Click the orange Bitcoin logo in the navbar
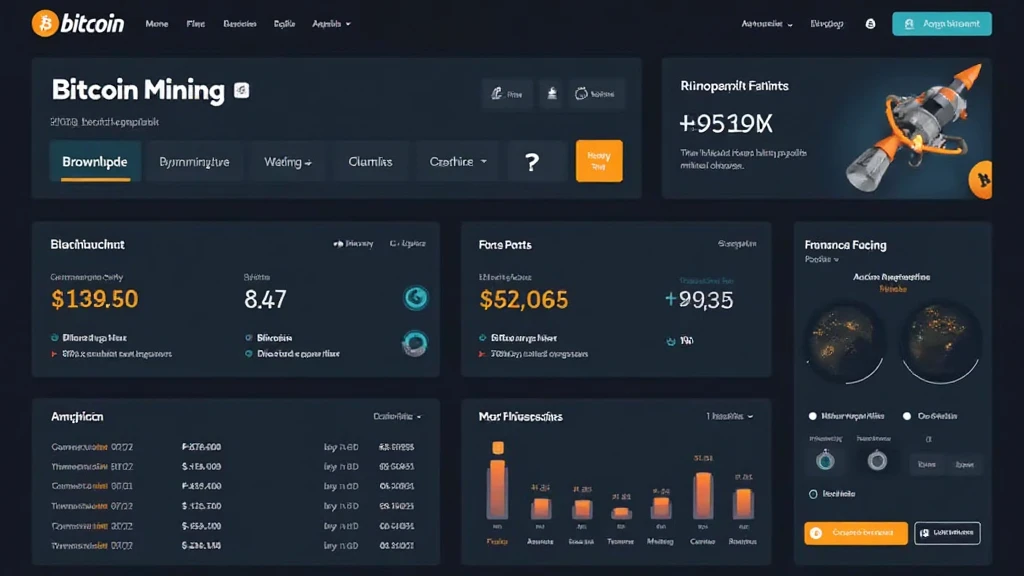Image resolution: width=1024 pixels, height=576 pixels. pos(44,24)
